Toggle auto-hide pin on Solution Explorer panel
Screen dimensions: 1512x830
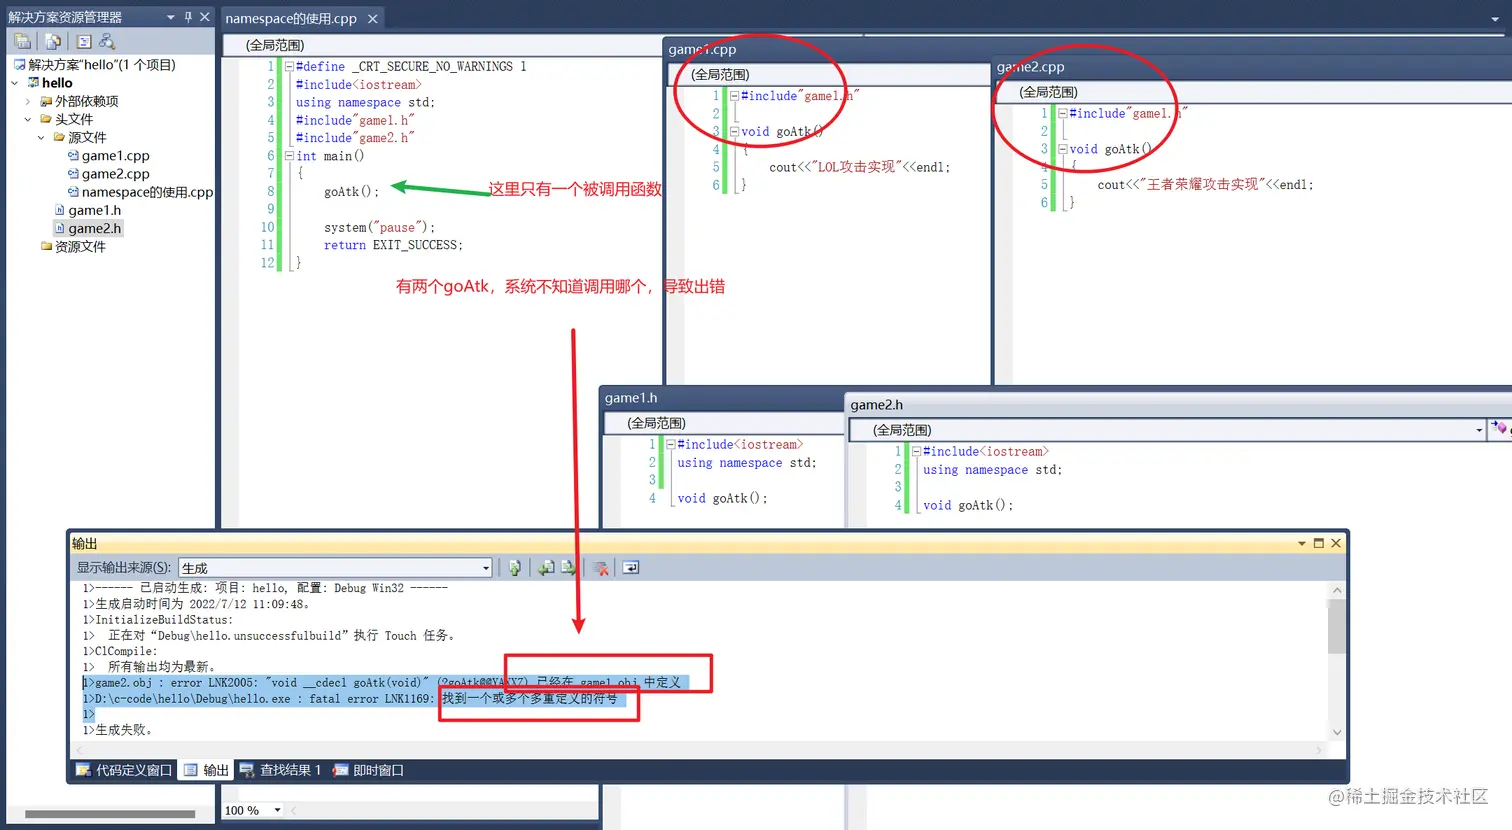188,17
